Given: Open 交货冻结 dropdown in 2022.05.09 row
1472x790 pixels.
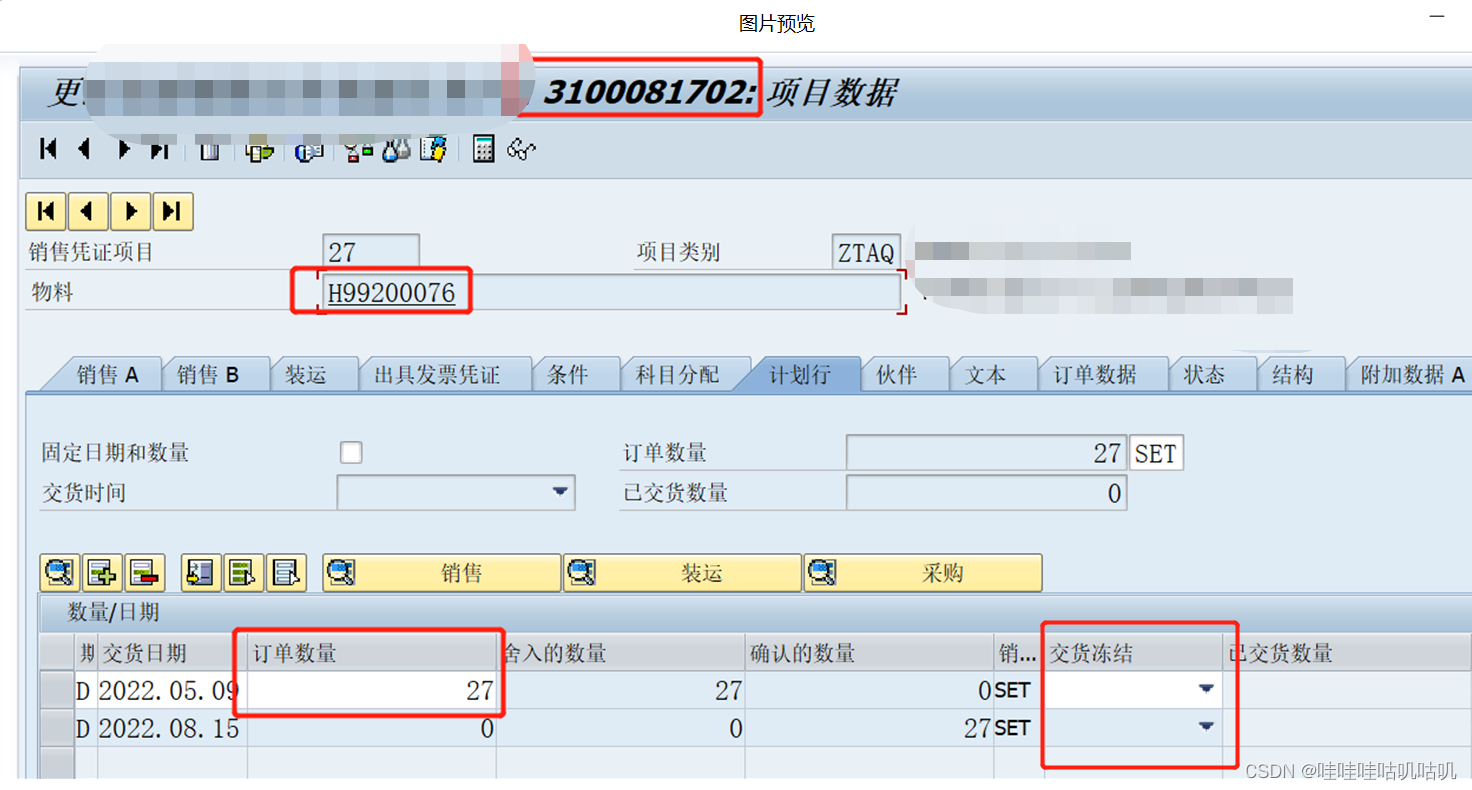Looking at the screenshot, I should point(1206,689).
